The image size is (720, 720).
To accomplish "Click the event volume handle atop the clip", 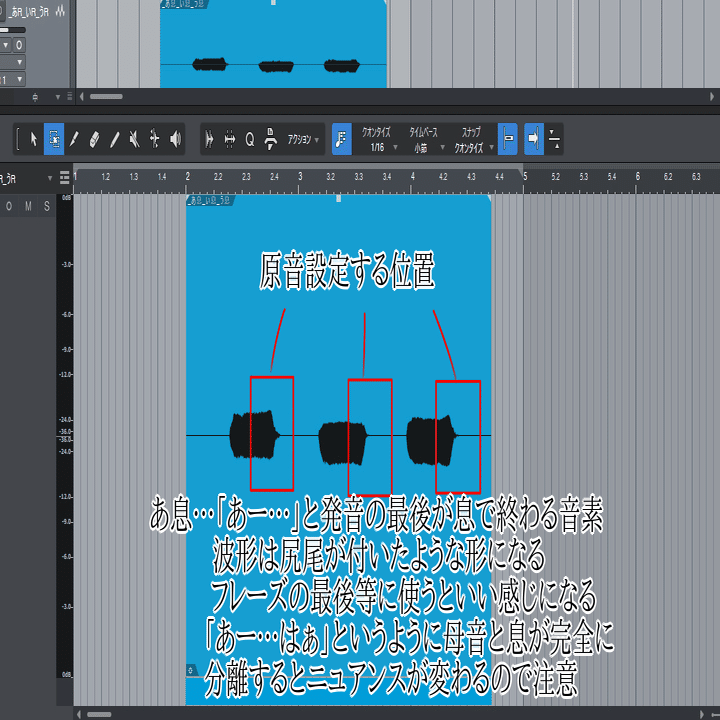I will coord(338,198).
